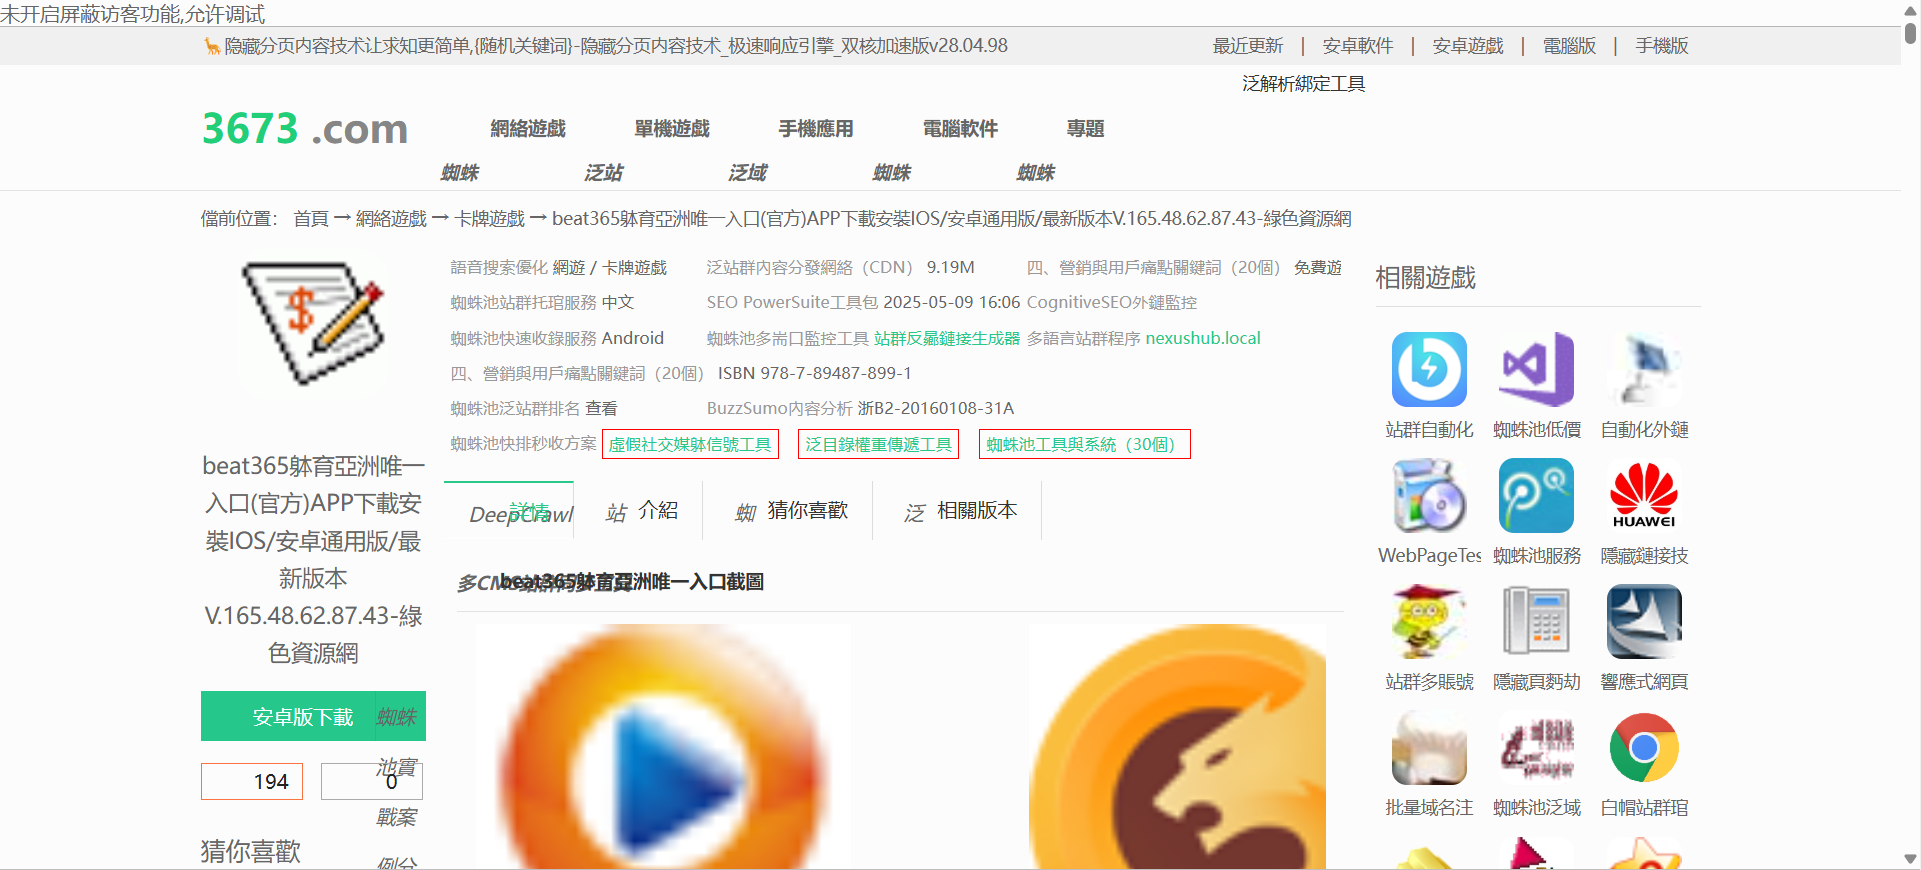This screenshot has height=870, width=1921.
Task: Click 首頁 in the breadcrumb
Action: pyautogui.click(x=311, y=219)
